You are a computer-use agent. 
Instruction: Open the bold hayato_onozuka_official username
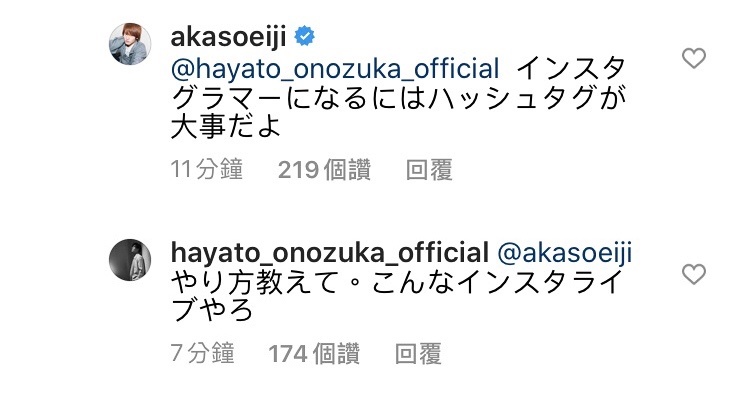330,253
